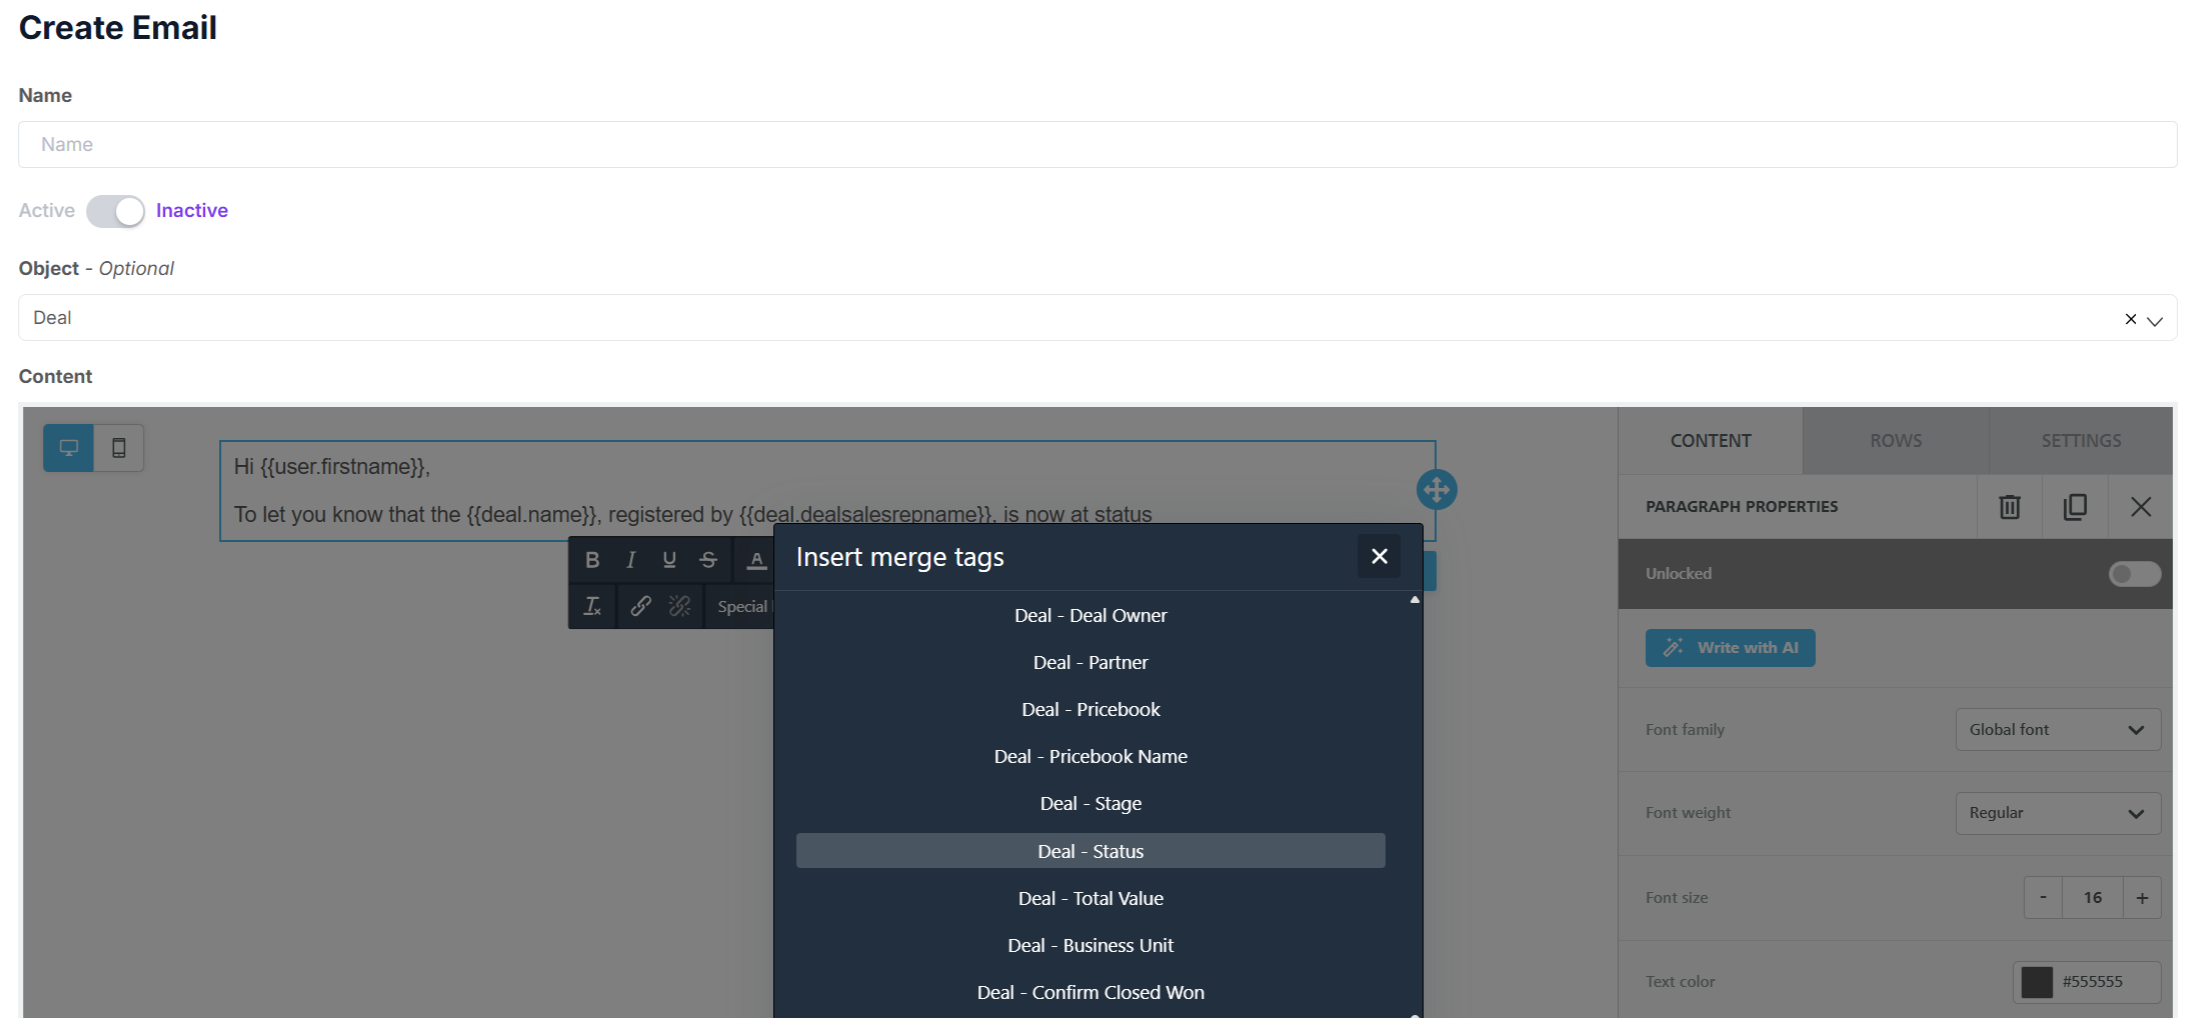Insert Deal - Confirm Closed Won merge tag
This screenshot has width=2198, height=1018.
tap(1090, 992)
